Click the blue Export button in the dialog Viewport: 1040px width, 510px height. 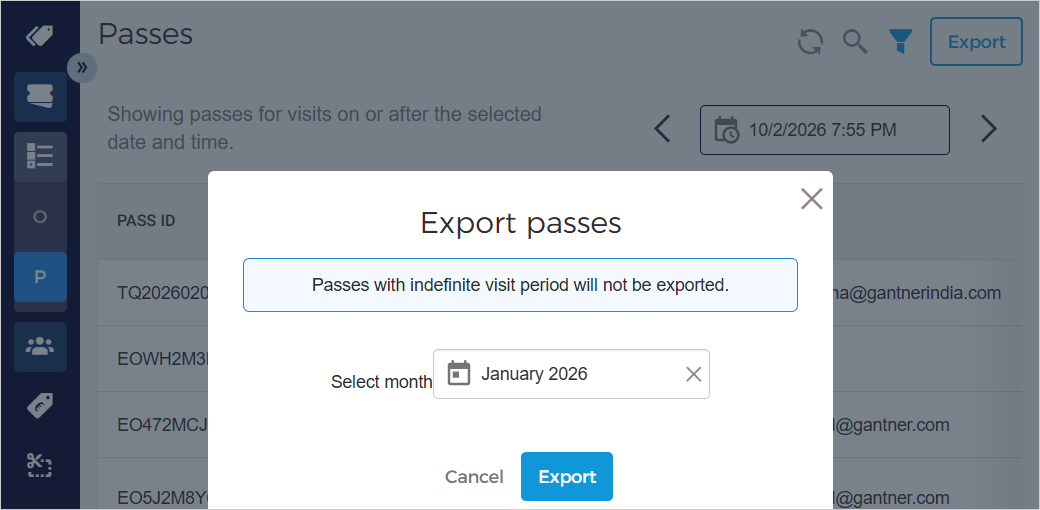tap(566, 477)
